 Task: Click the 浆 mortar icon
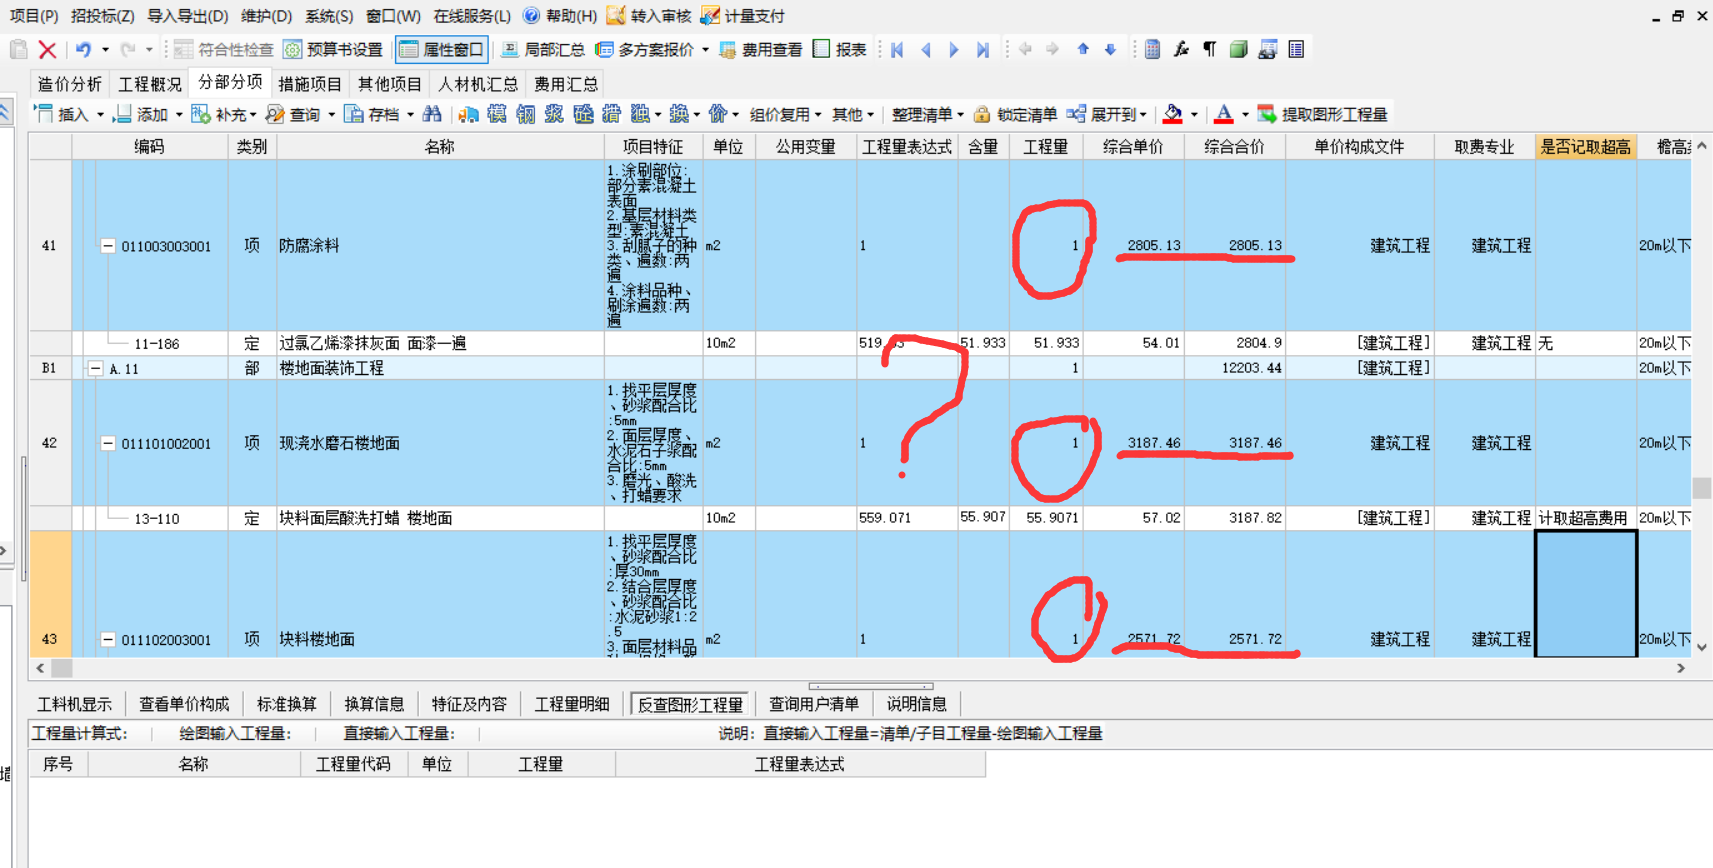click(x=554, y=114)
